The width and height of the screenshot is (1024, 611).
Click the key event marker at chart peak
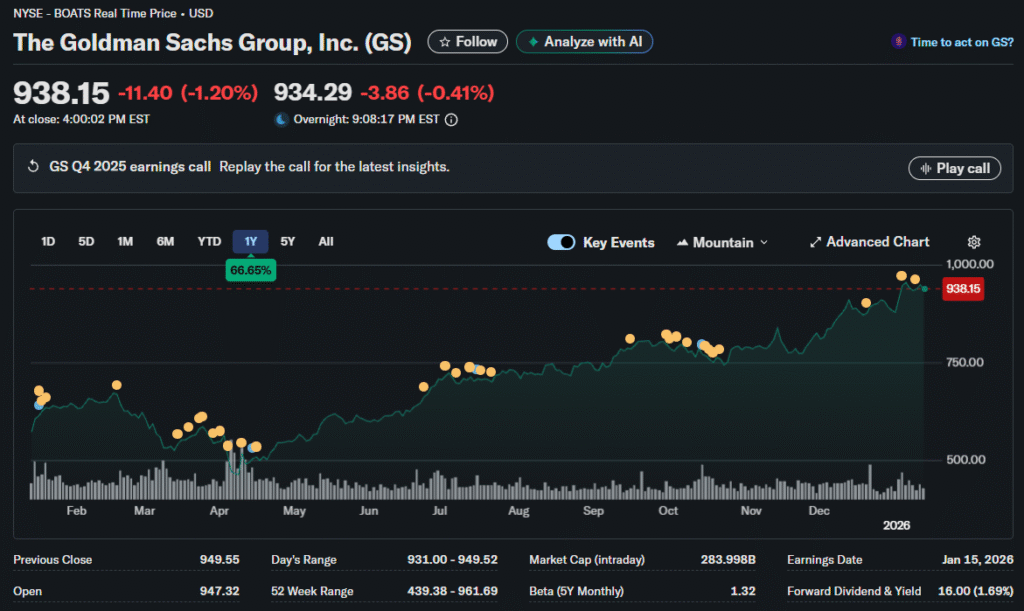(902, 276)
